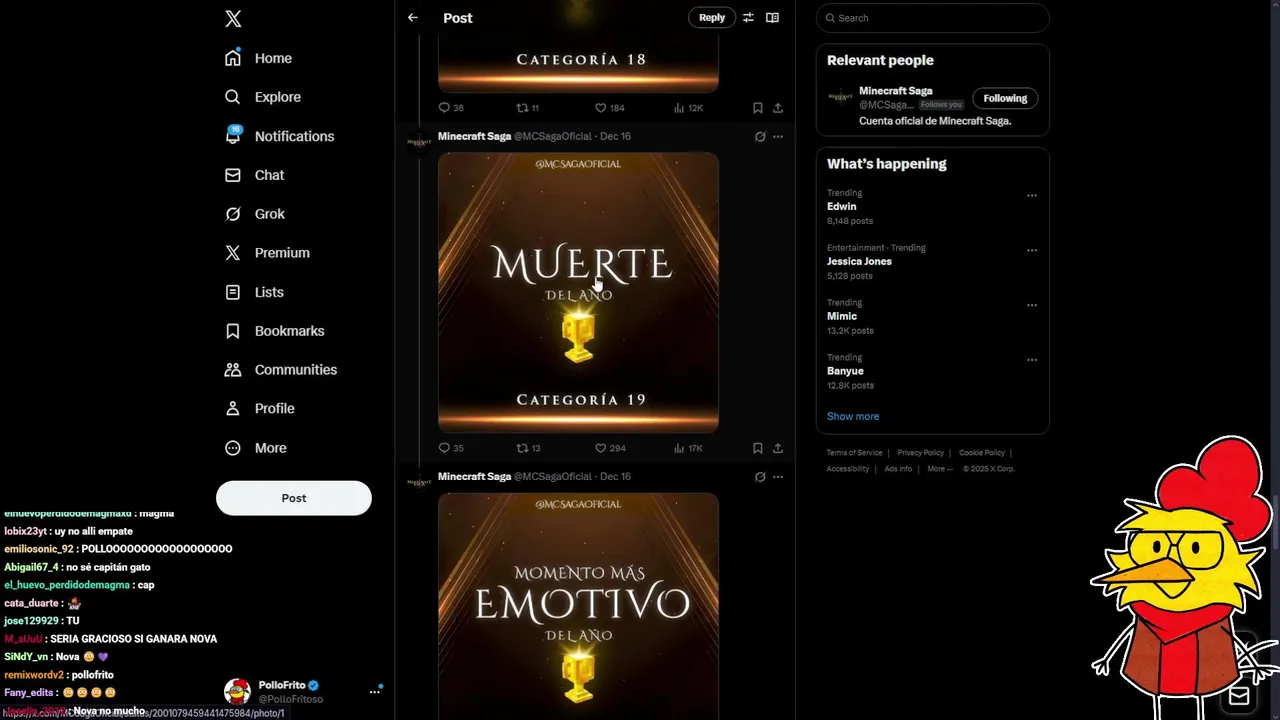Open the Banyue trending topic

[x=845, y=371]
